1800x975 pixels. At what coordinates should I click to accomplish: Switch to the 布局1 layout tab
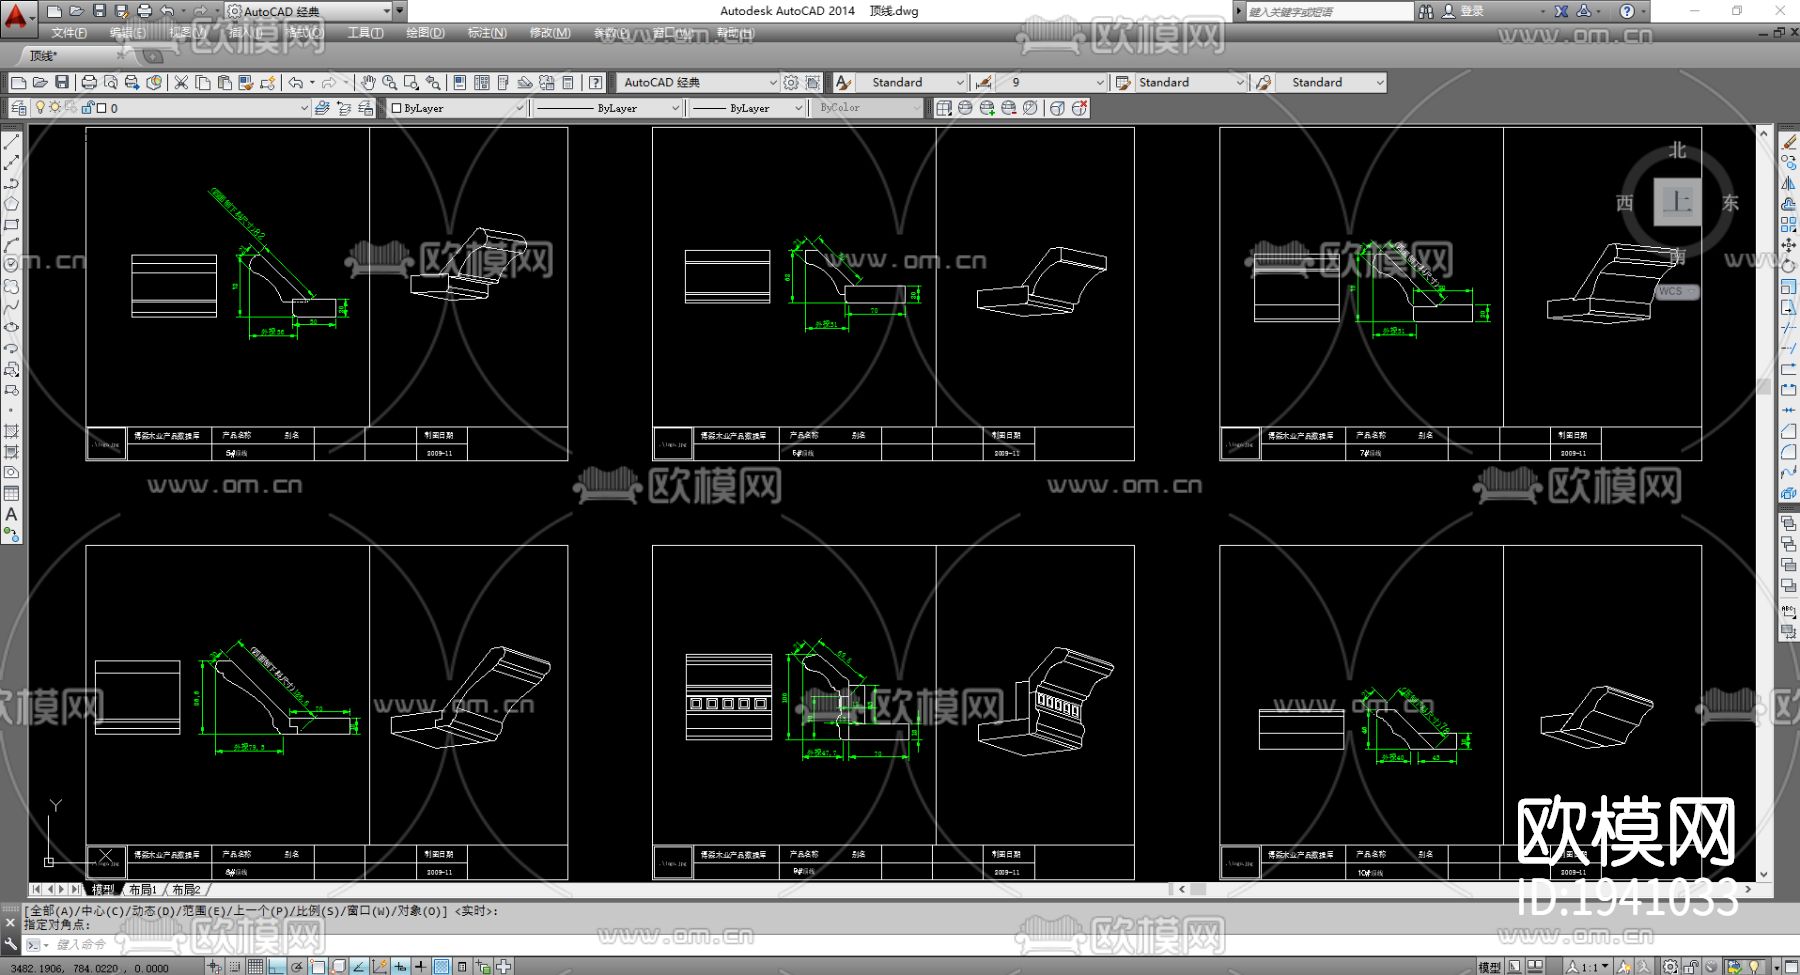(143, 889)
